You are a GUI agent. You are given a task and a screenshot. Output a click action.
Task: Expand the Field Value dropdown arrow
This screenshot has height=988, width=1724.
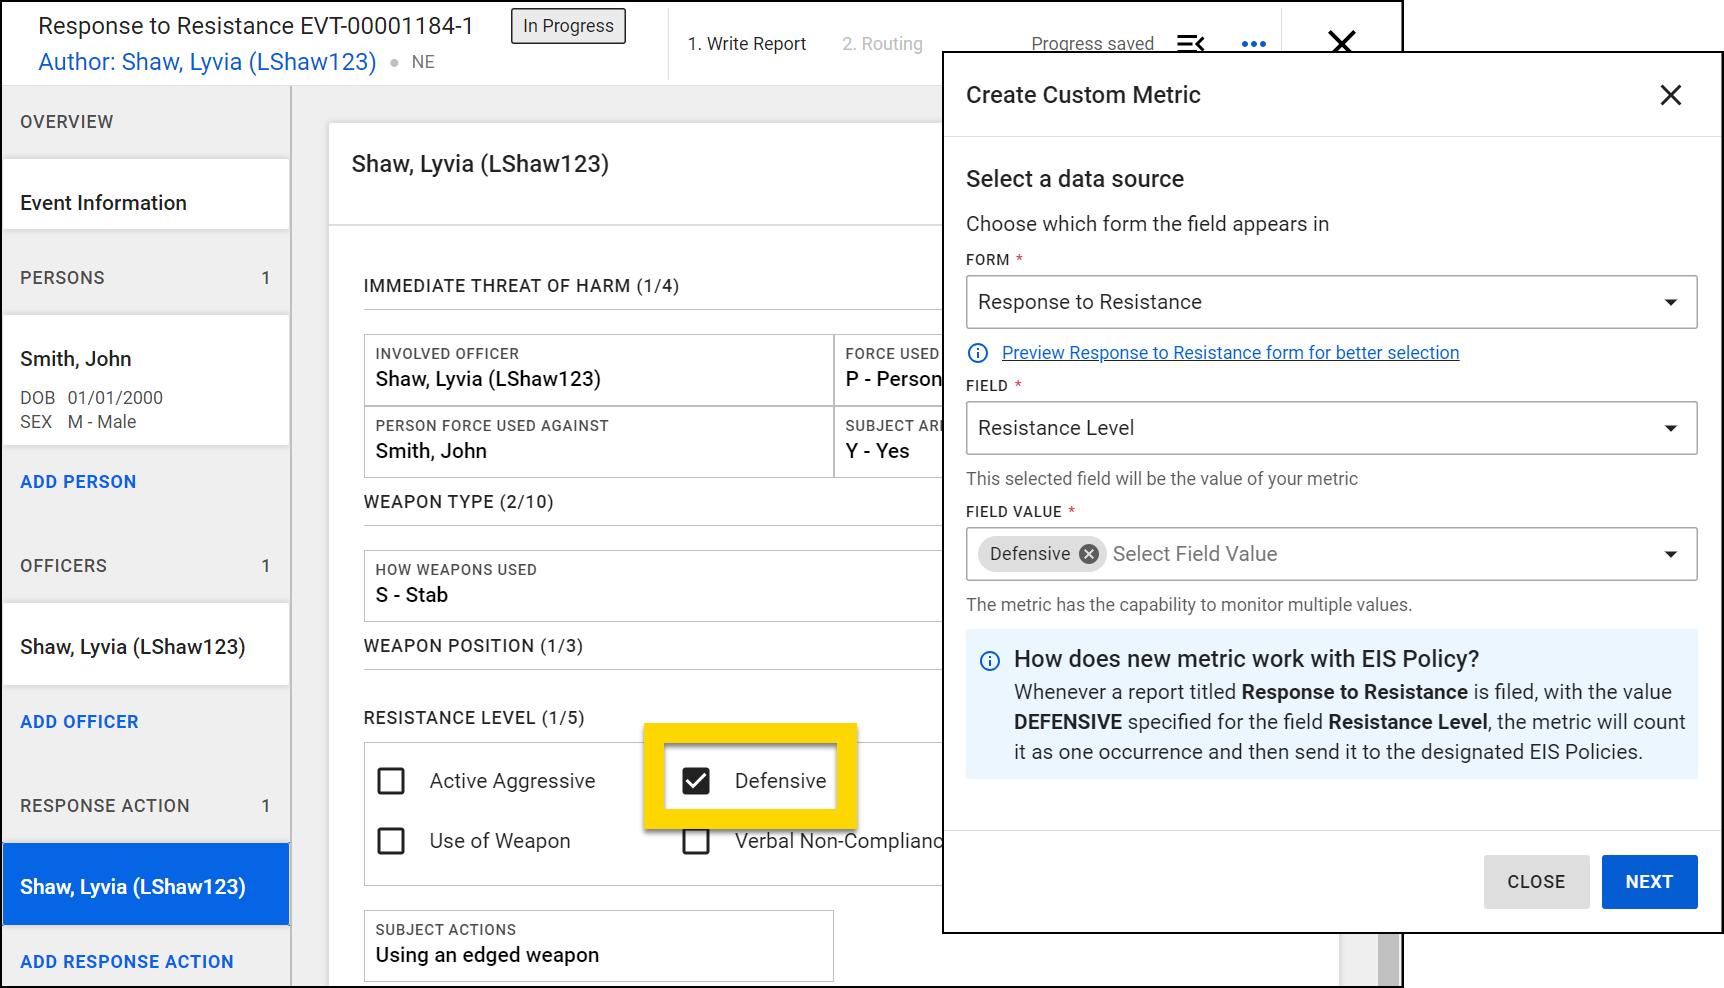[x=1670, y=554]
